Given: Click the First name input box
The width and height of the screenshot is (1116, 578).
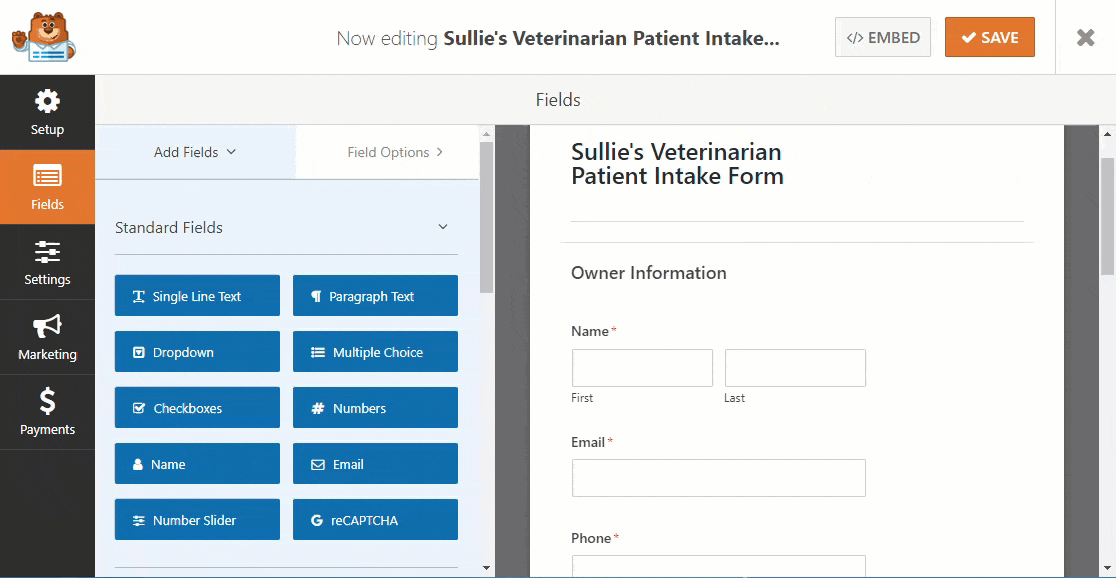Looking at the screenshot, I should click(642, 368).
